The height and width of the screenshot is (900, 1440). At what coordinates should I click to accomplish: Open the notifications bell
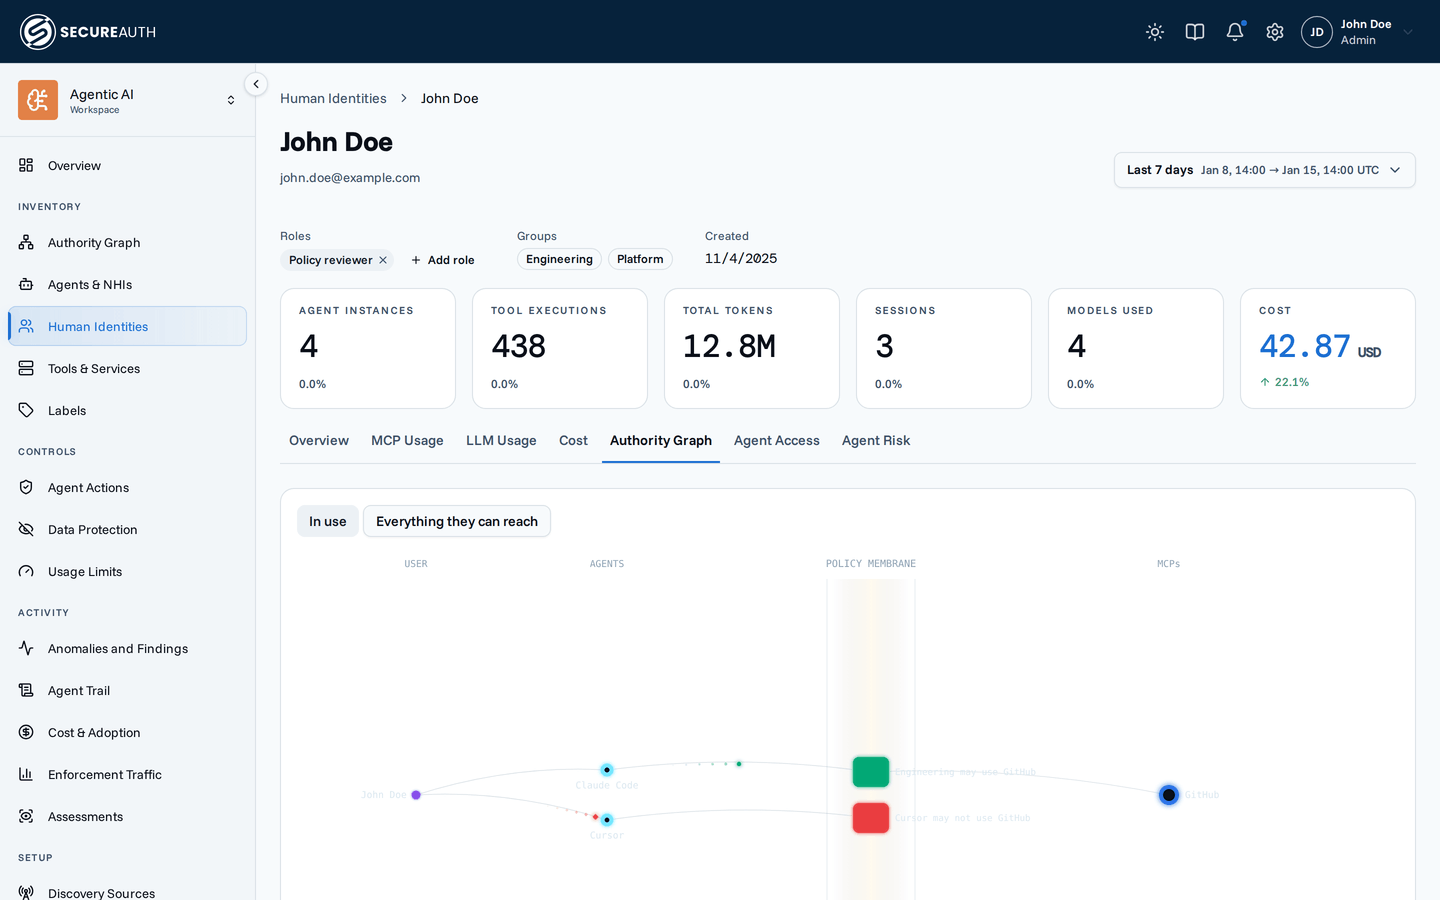point(1235,32)
